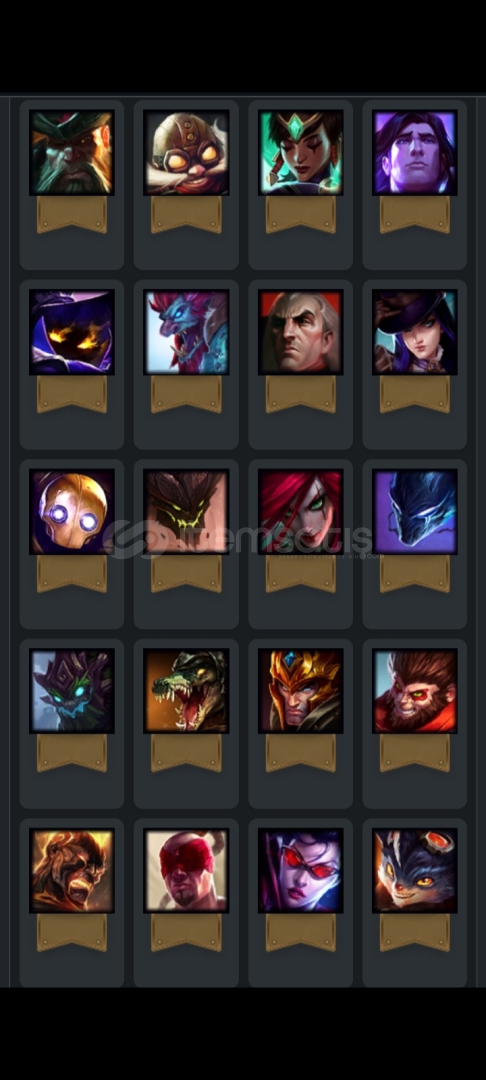486x1080 pixels.
Task: Click the Vayne portrait with red glasses
Action: (x=301, y=871)
